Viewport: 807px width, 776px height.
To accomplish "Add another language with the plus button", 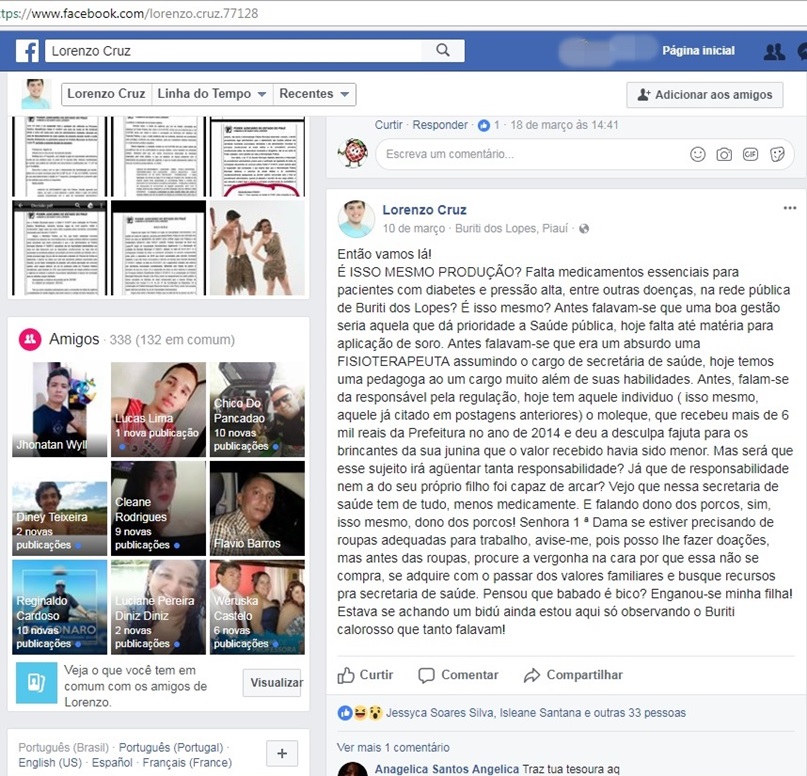I will tap(281, 754).
